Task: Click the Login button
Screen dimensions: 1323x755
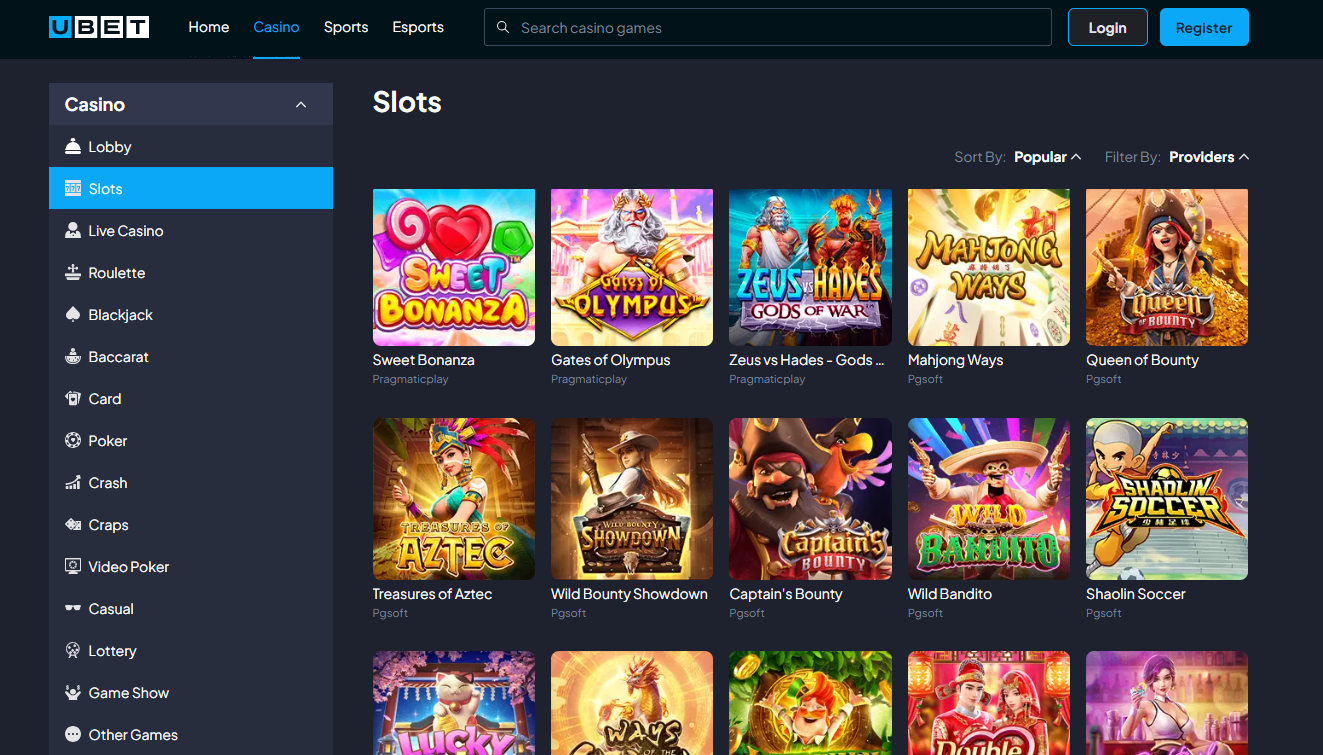Action: [x=1107, y=28]
